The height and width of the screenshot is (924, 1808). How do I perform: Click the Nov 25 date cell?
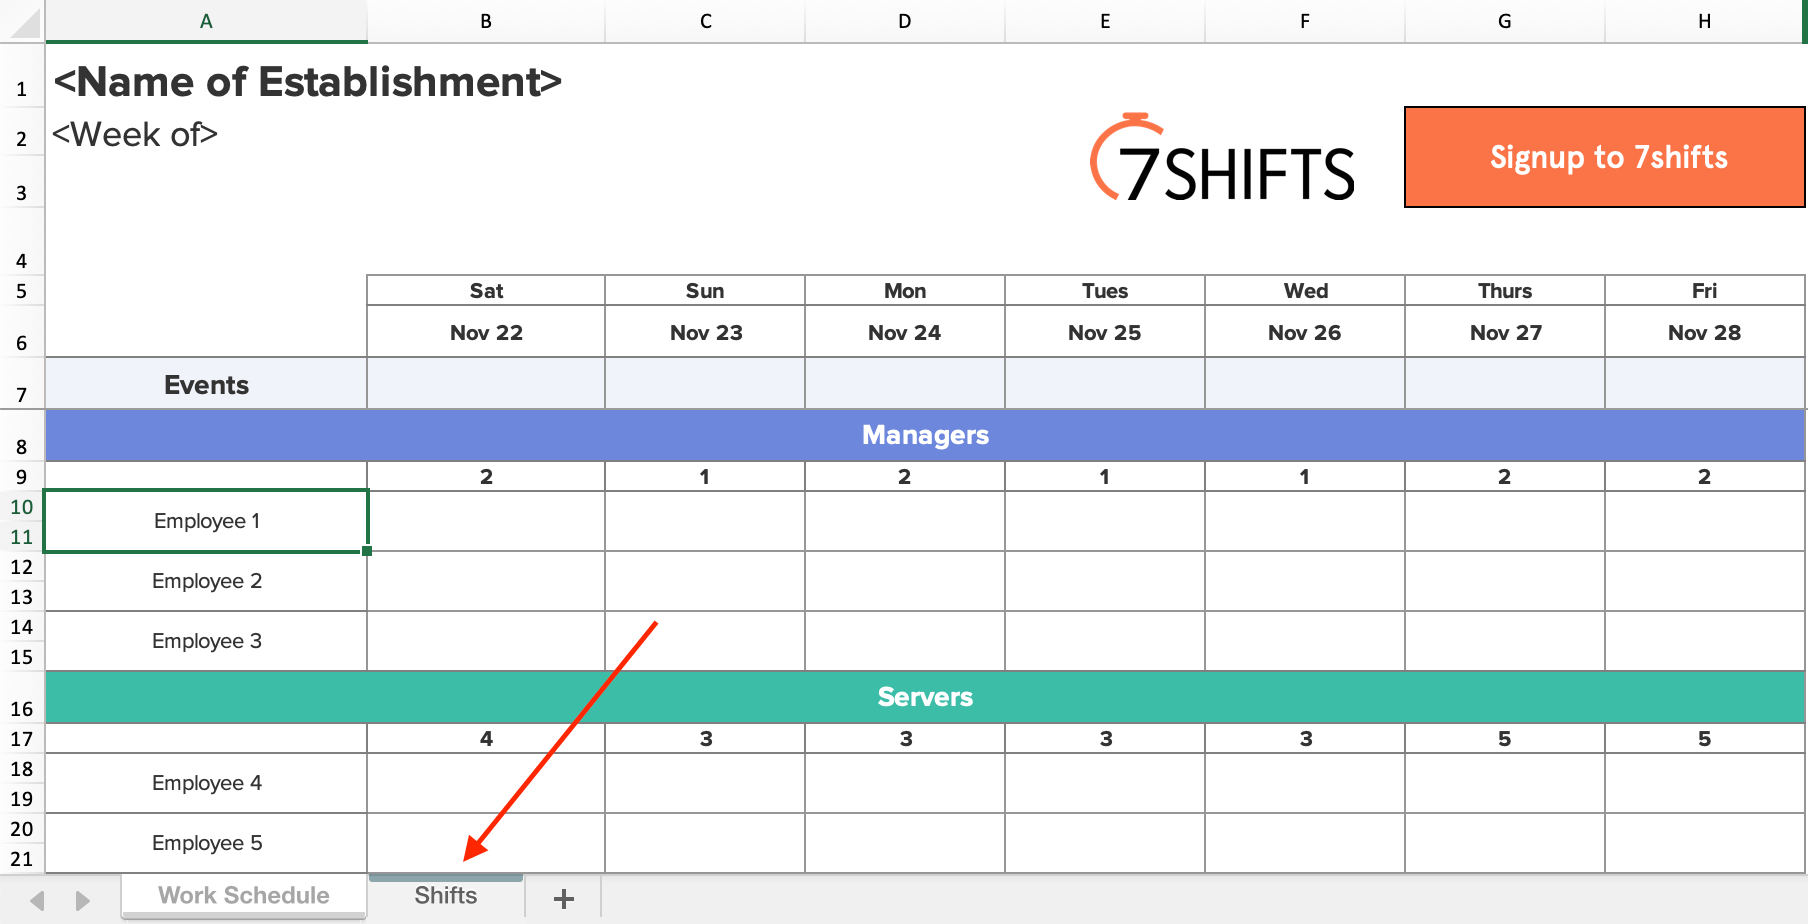pos(1105,332)
